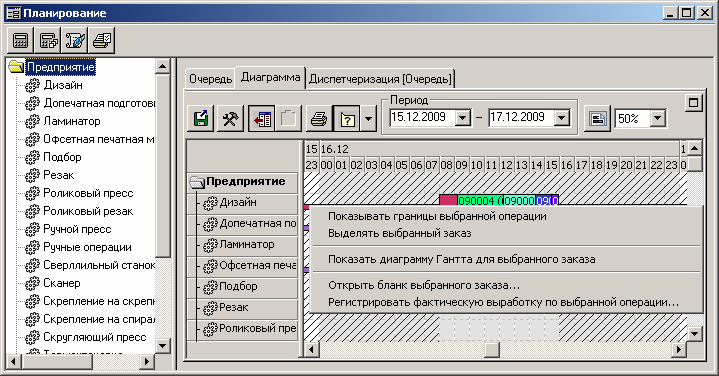Click the scroll with pen icon
Image resolution: width=719 pixels, height=376 pixels.
(75, 40)
